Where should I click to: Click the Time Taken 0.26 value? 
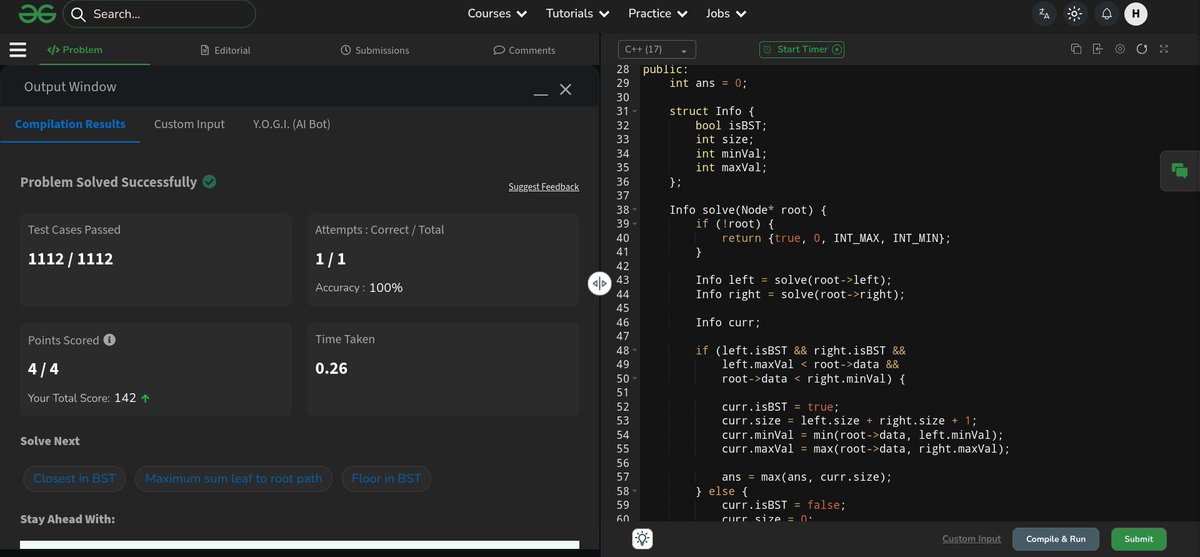pos(331,368)
